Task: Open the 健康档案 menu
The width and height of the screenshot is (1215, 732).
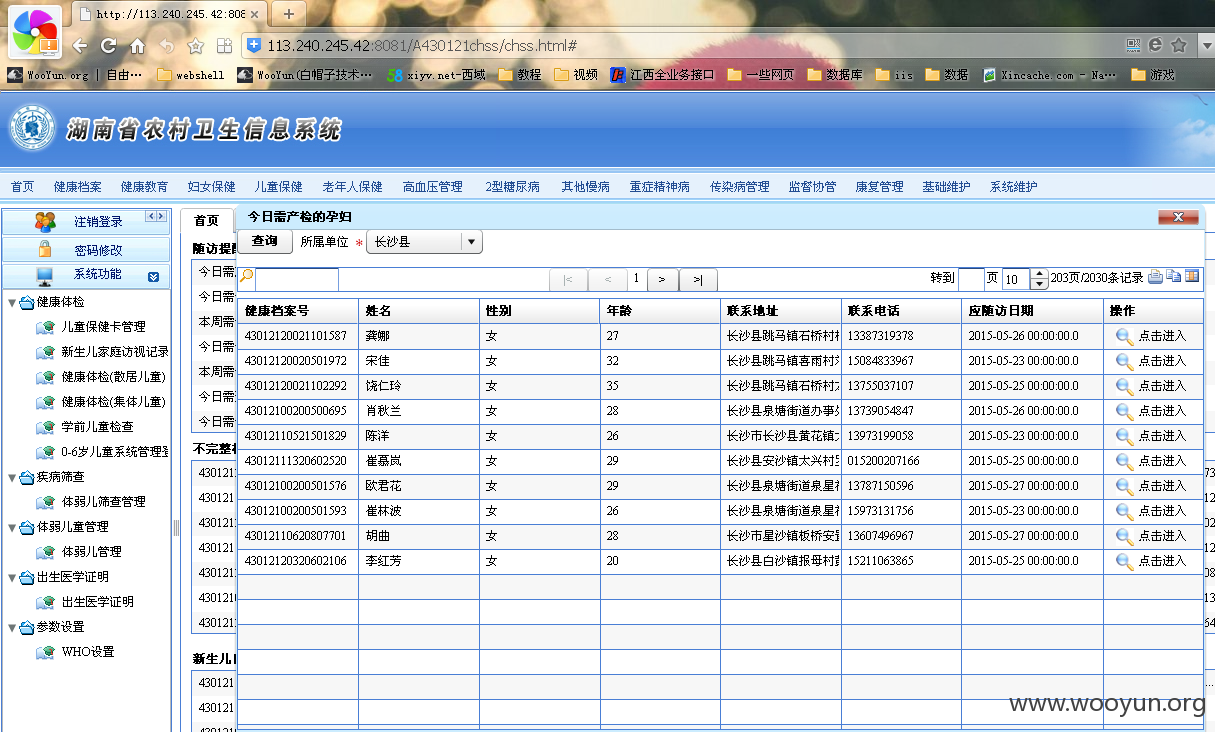Action: (78, 187)
